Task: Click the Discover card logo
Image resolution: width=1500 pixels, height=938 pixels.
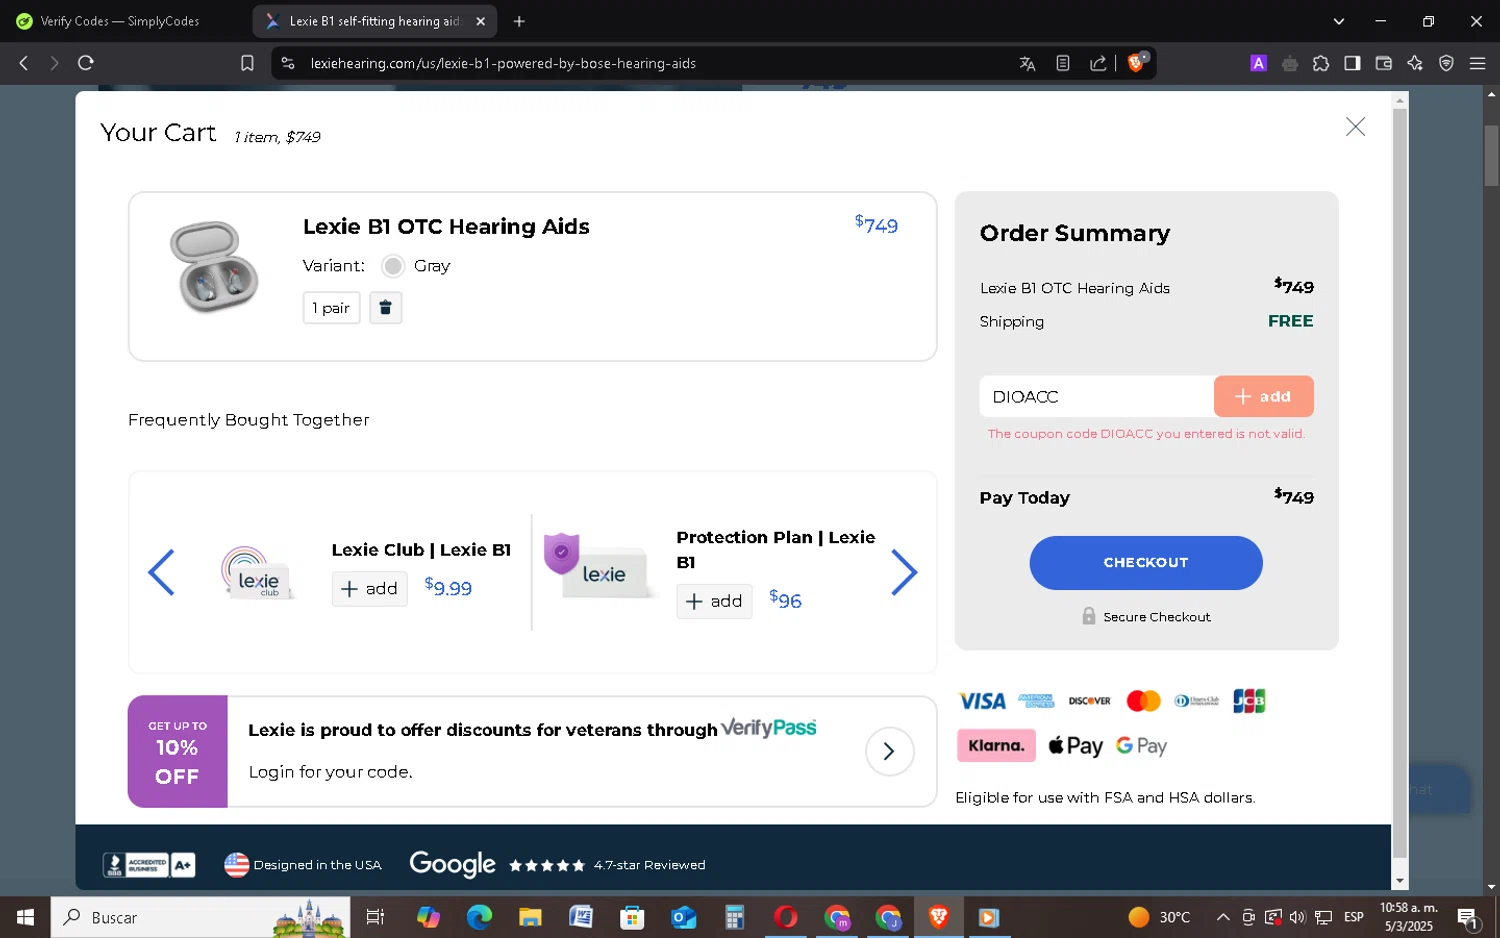Action: tap(1089, 701)
